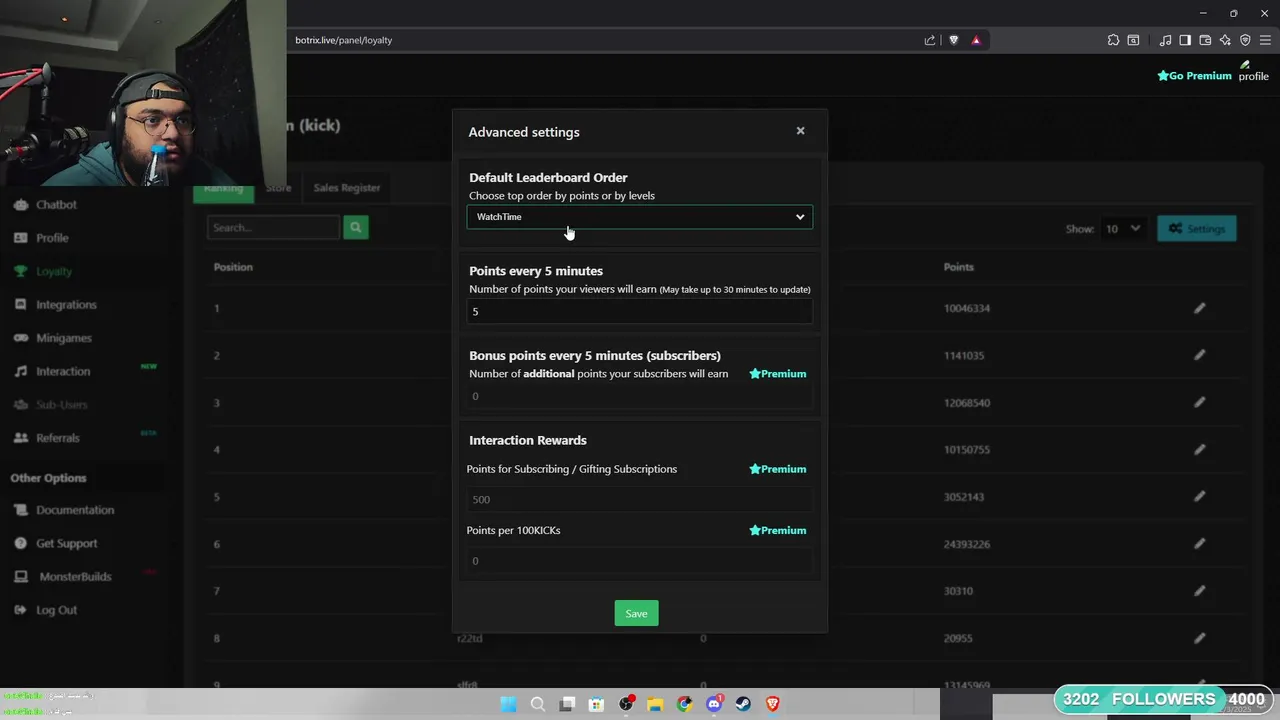Open the Default Leaderboard Order dropdown showing WatchTime
1280x720 pixels.
pos(639,217)
